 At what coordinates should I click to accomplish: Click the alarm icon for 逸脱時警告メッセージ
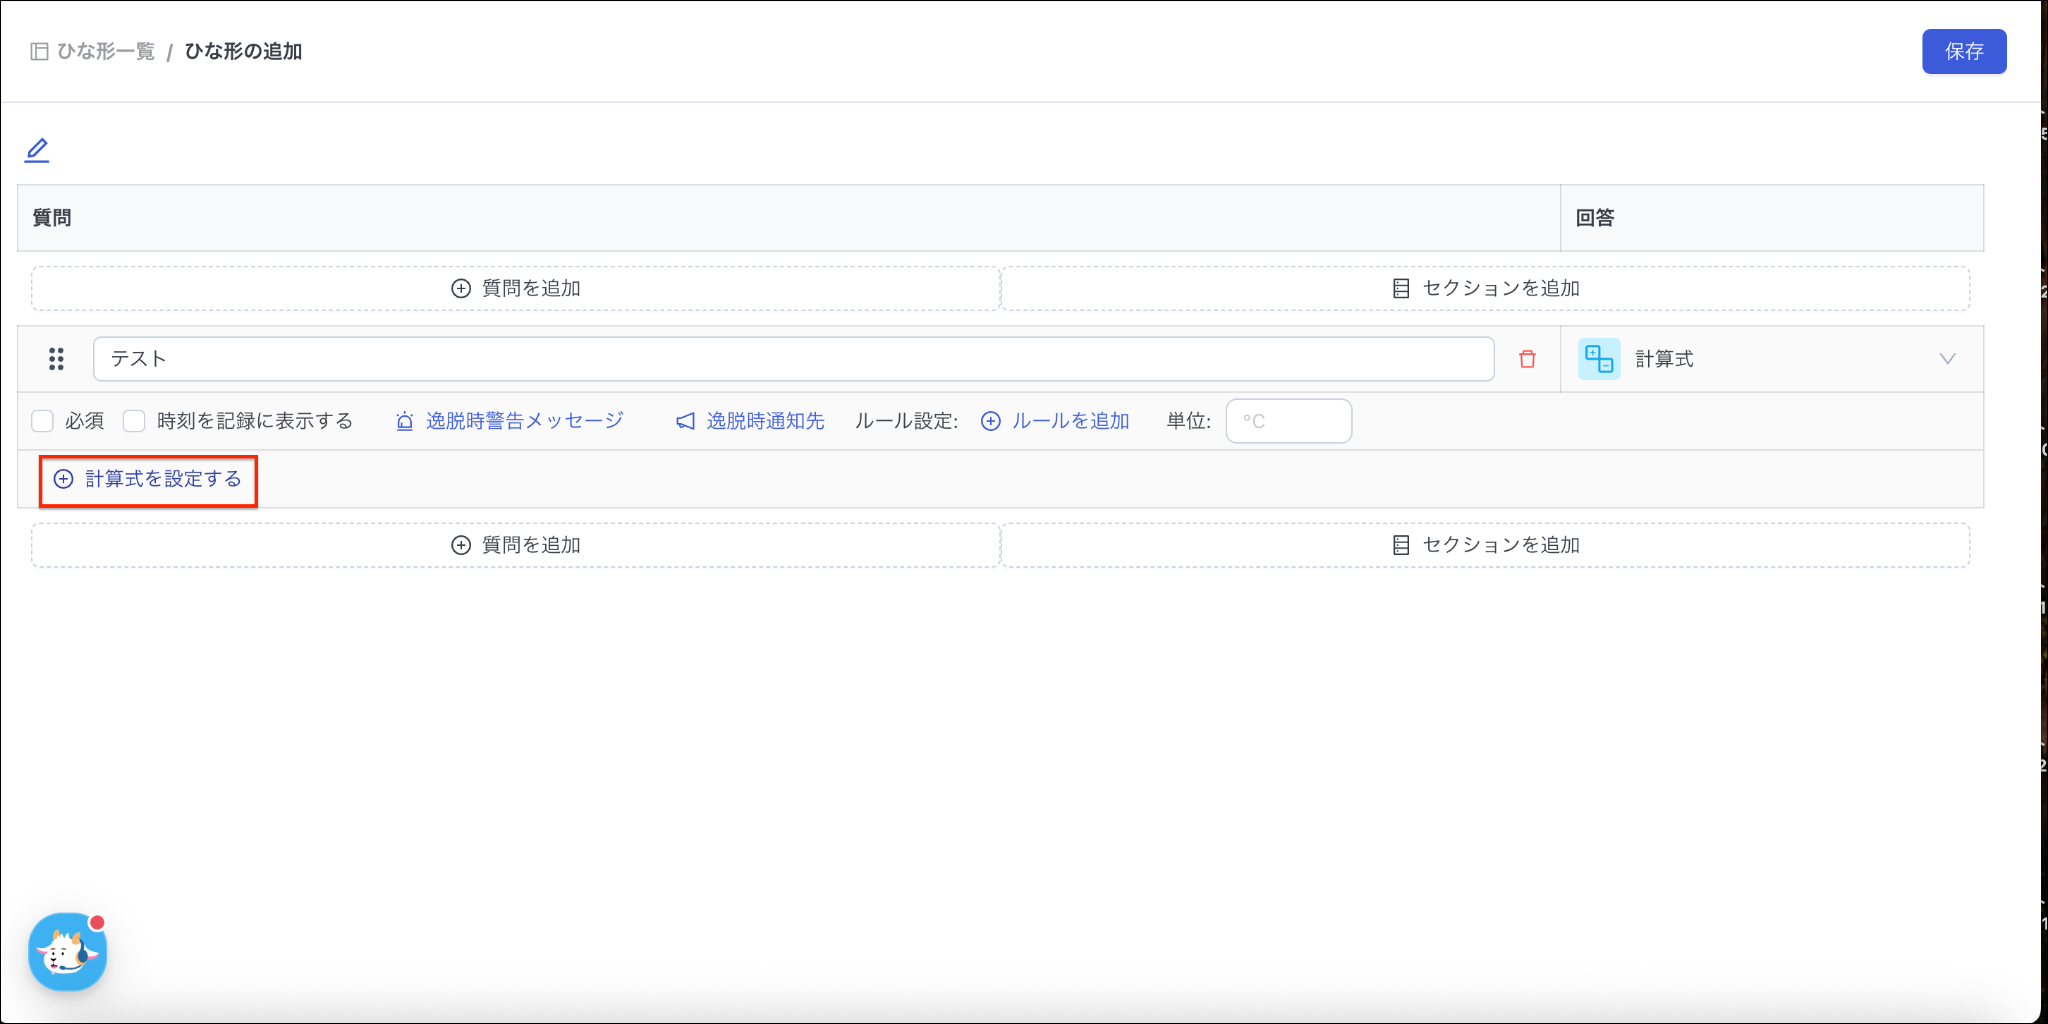tap(405, 422)
